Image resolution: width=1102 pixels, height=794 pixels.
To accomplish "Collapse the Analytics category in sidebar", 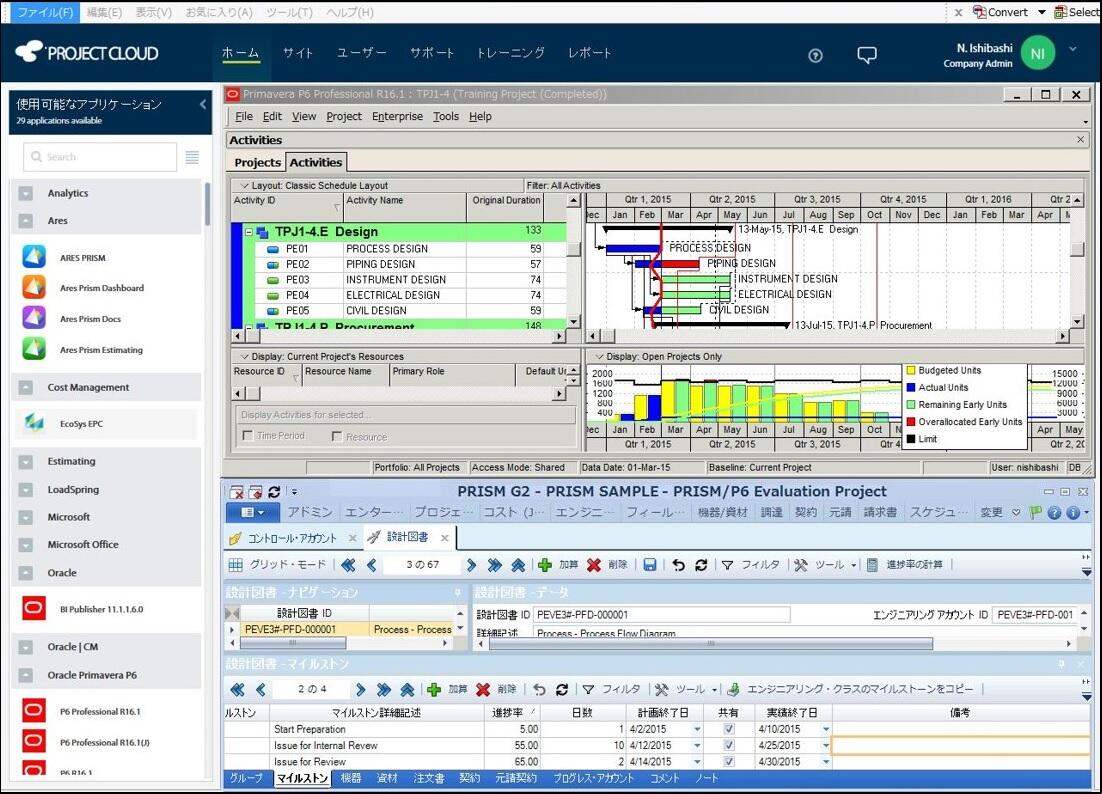I will tap(26, 193).
